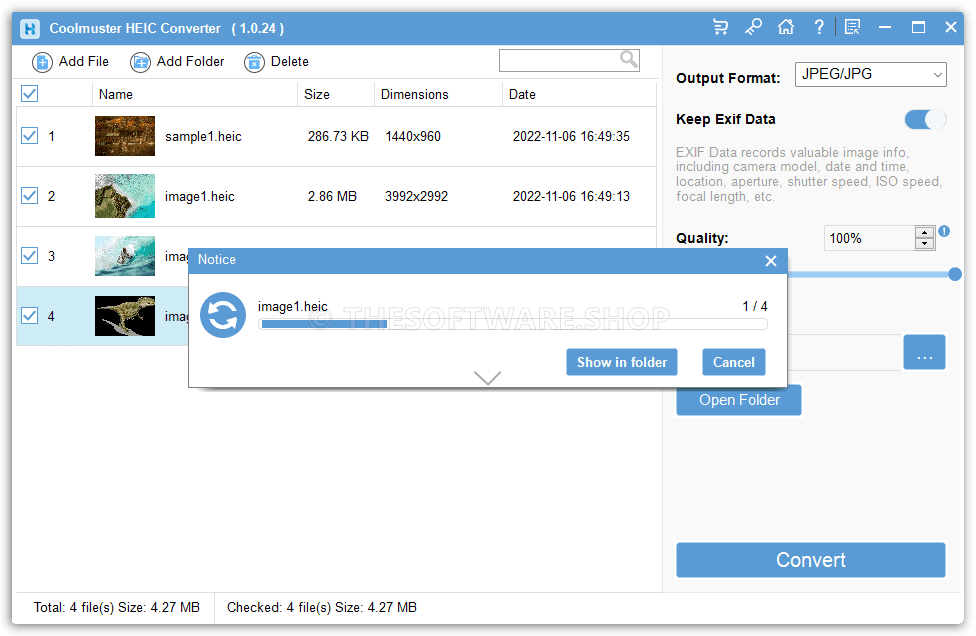Viewport: 976px width, 636px height.
Task: Open the shopping cart purchase icon
Action: [x=720, y=27]
